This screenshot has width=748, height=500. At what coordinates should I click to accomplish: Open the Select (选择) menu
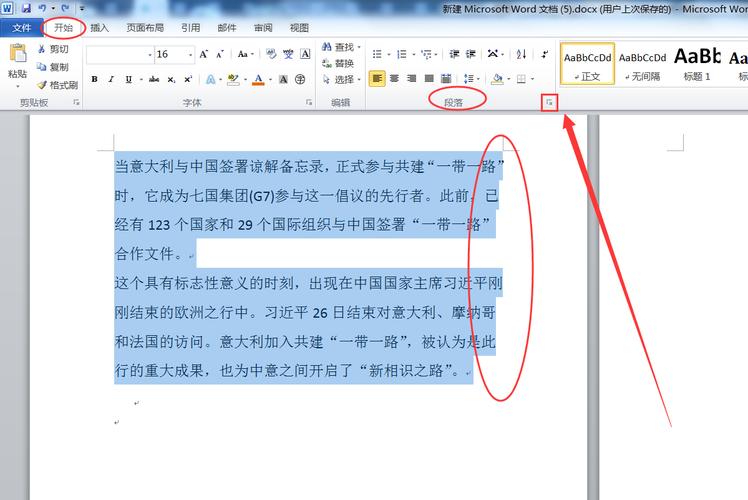coord(341,79)
